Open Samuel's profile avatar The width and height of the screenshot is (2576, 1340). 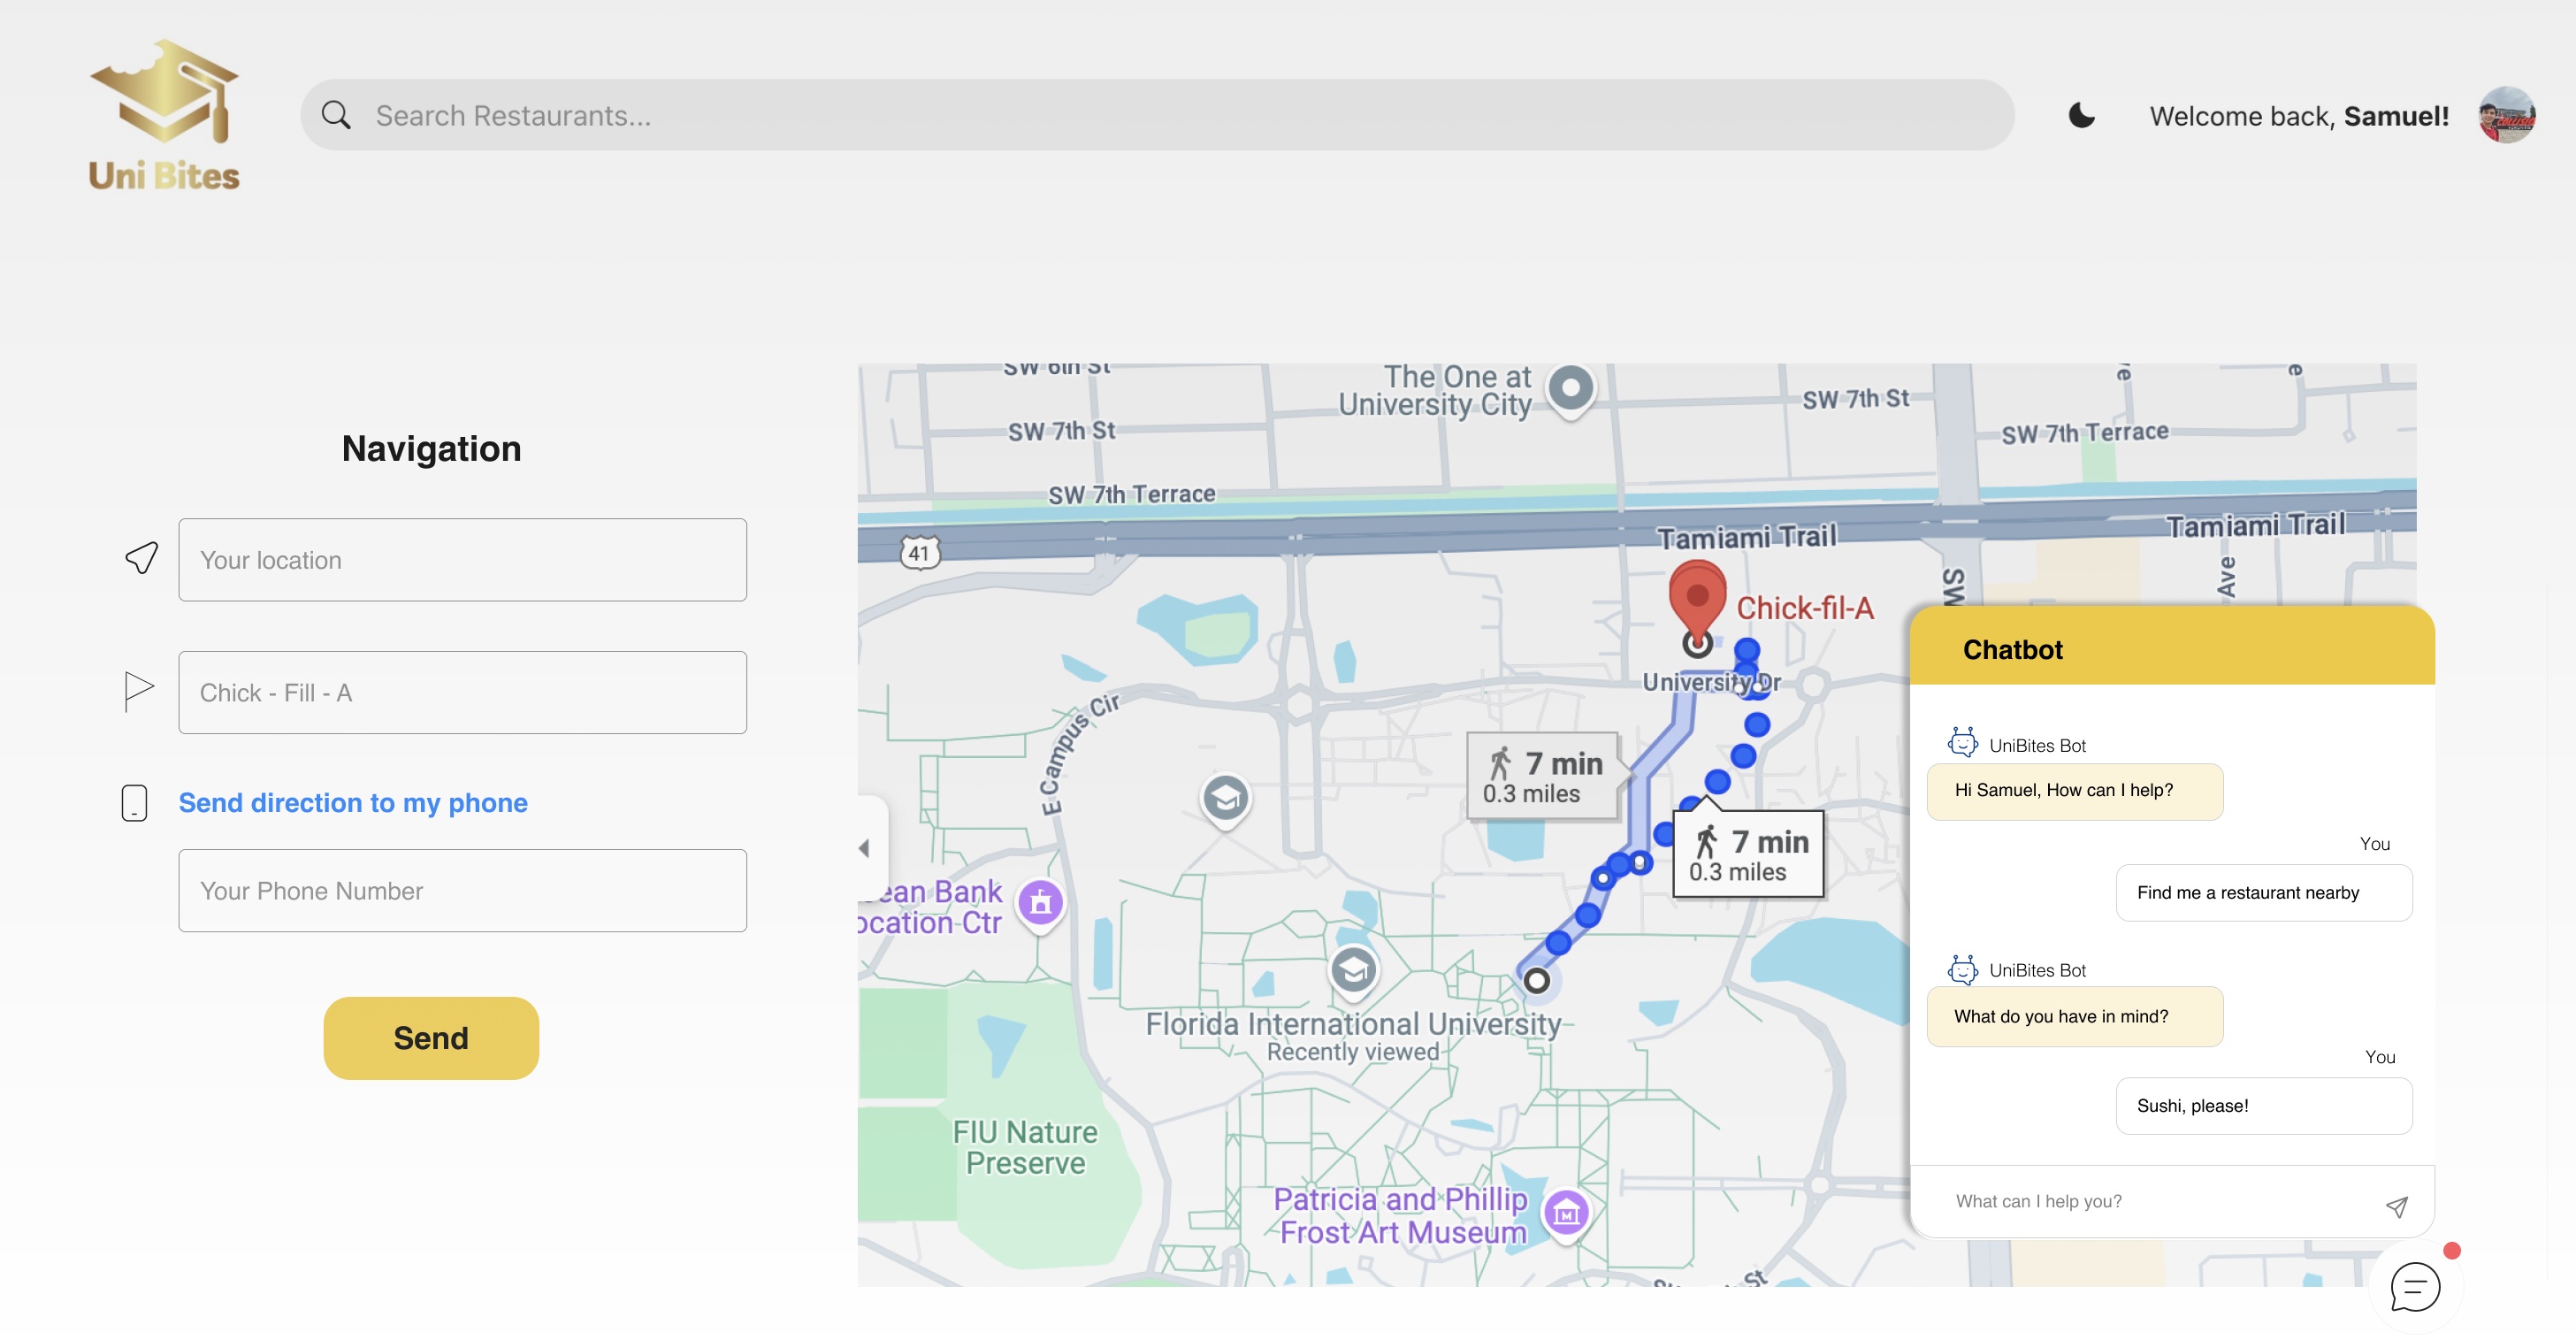click(2505, 115)
